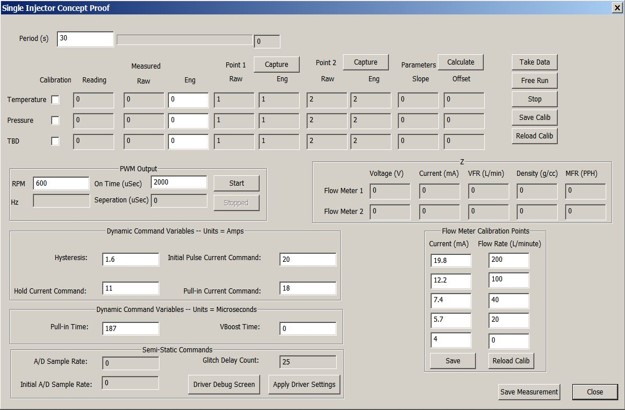
Task: Click the flow rate field showing 200
Action: 509,260
